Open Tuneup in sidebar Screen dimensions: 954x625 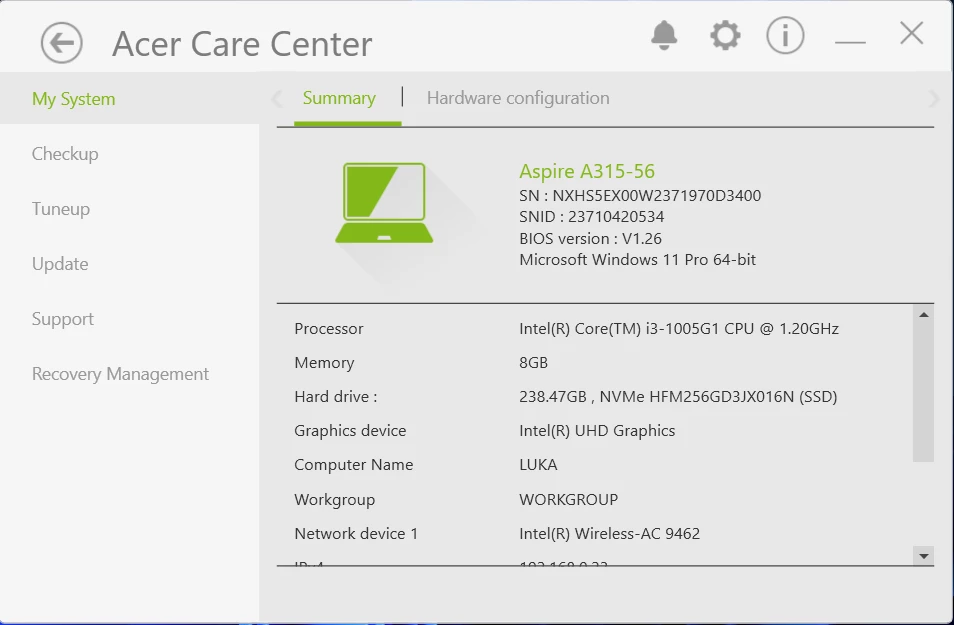click(x=61, y=209)
